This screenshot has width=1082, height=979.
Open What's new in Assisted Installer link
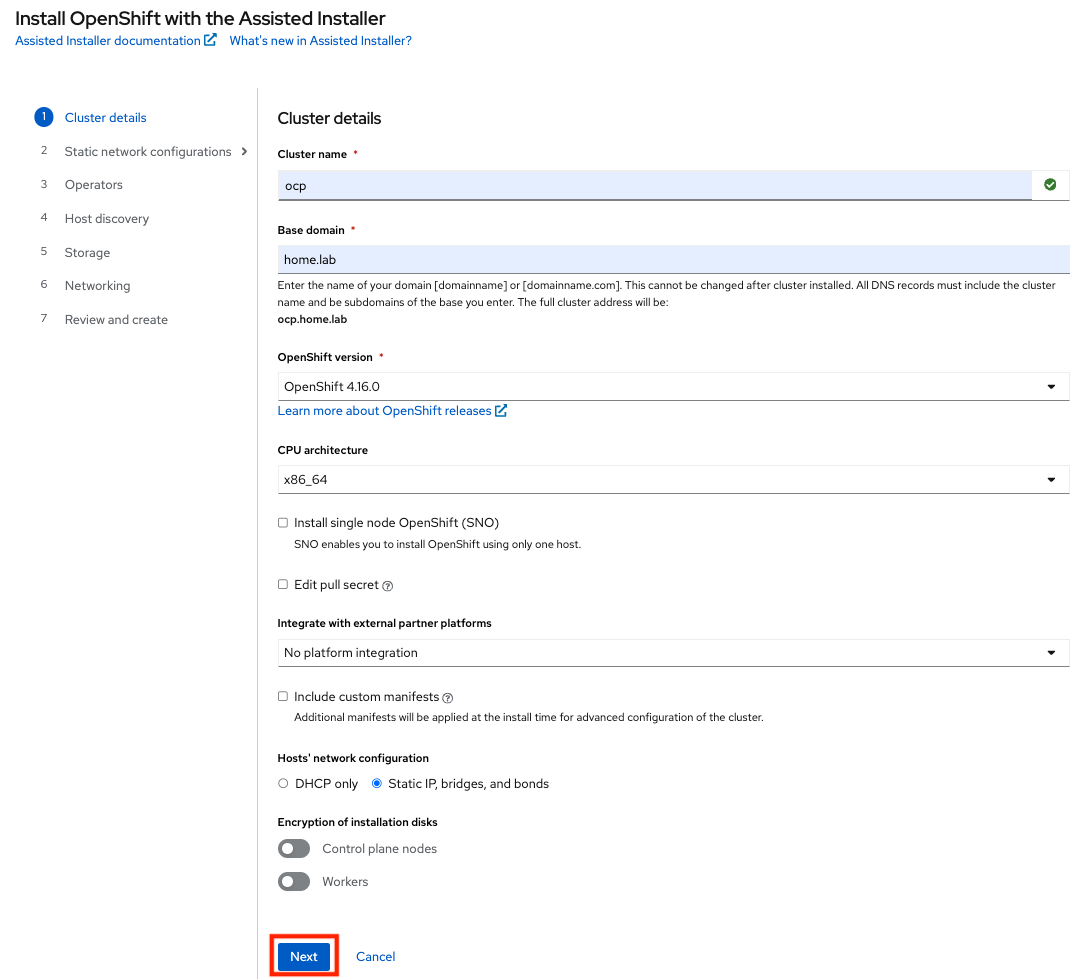pos(320,41)
